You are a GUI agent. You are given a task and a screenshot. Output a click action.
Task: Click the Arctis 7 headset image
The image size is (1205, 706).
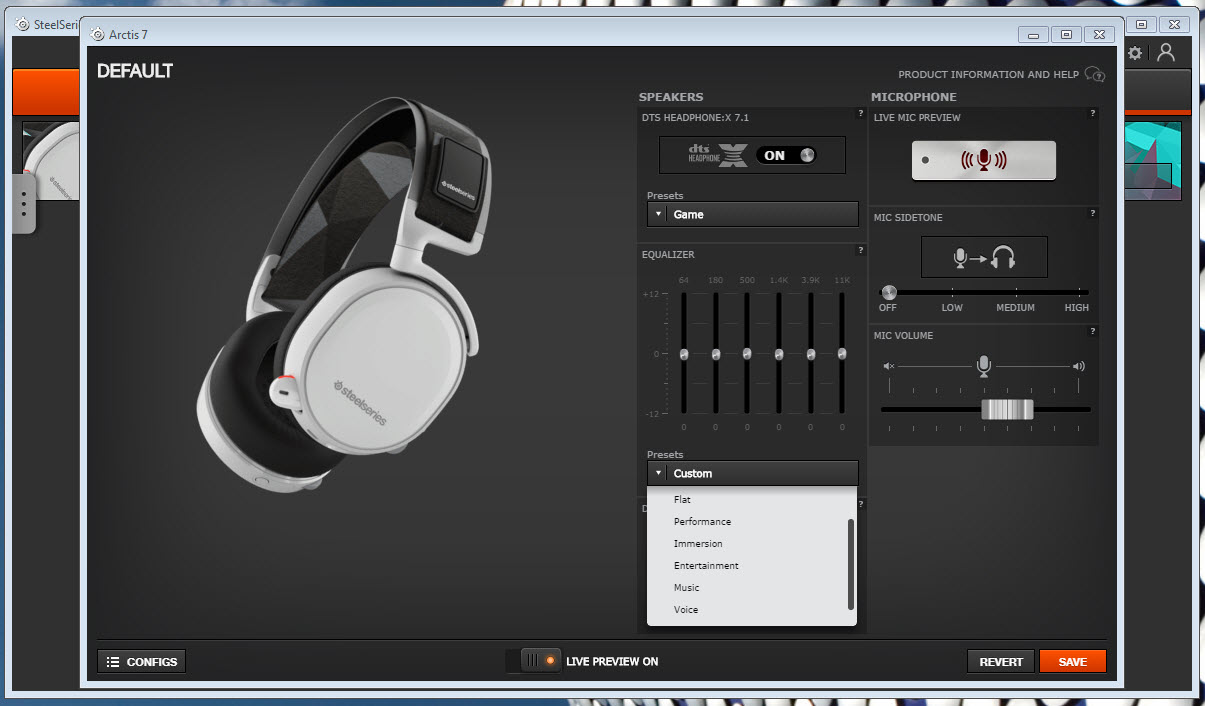pyautogui.click(x=346, y=295)
